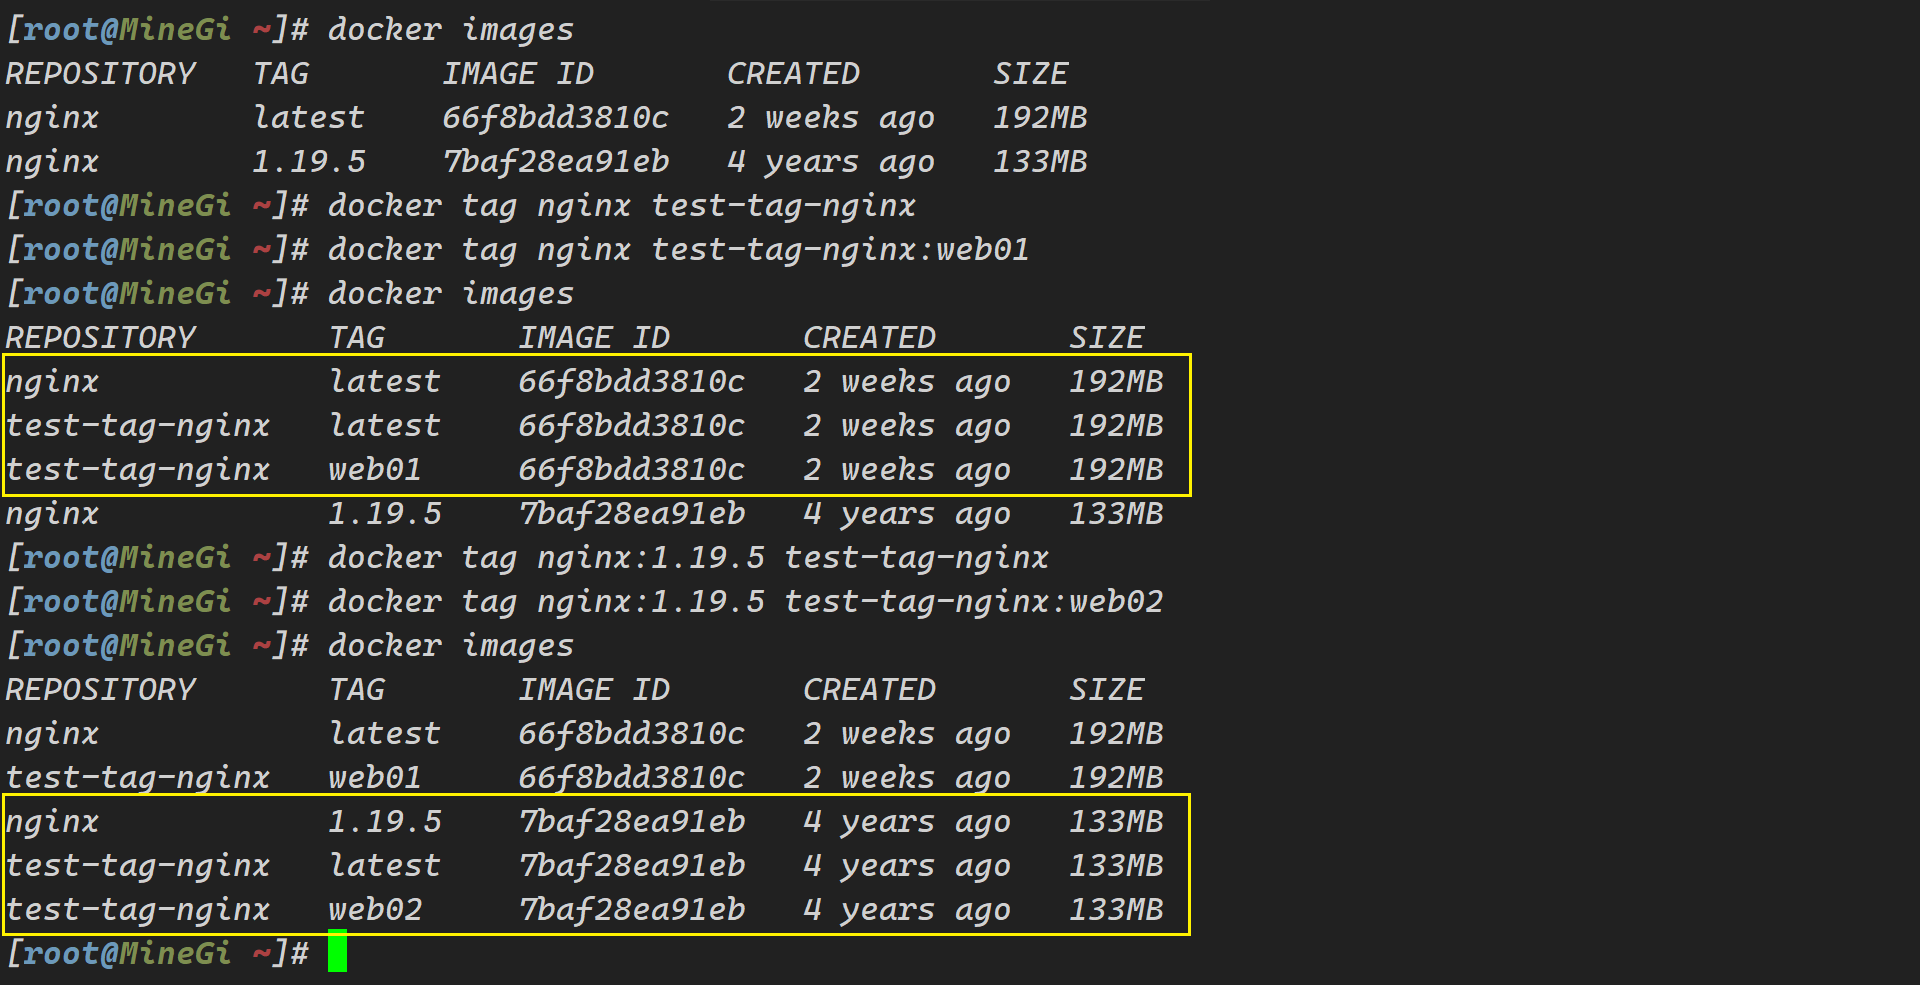
Task: Select the first 'docker images' command text
Action: tap(451, 30)
